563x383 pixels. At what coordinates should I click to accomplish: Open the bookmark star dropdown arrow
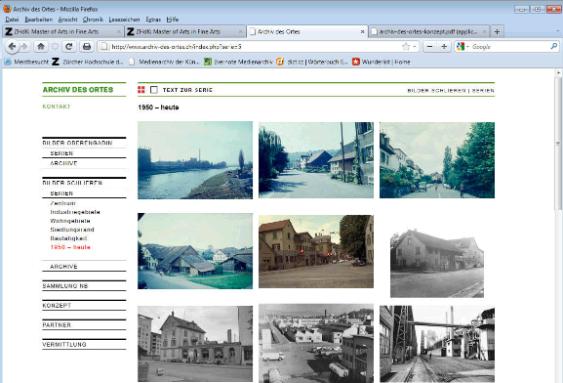tap(414, 47)
